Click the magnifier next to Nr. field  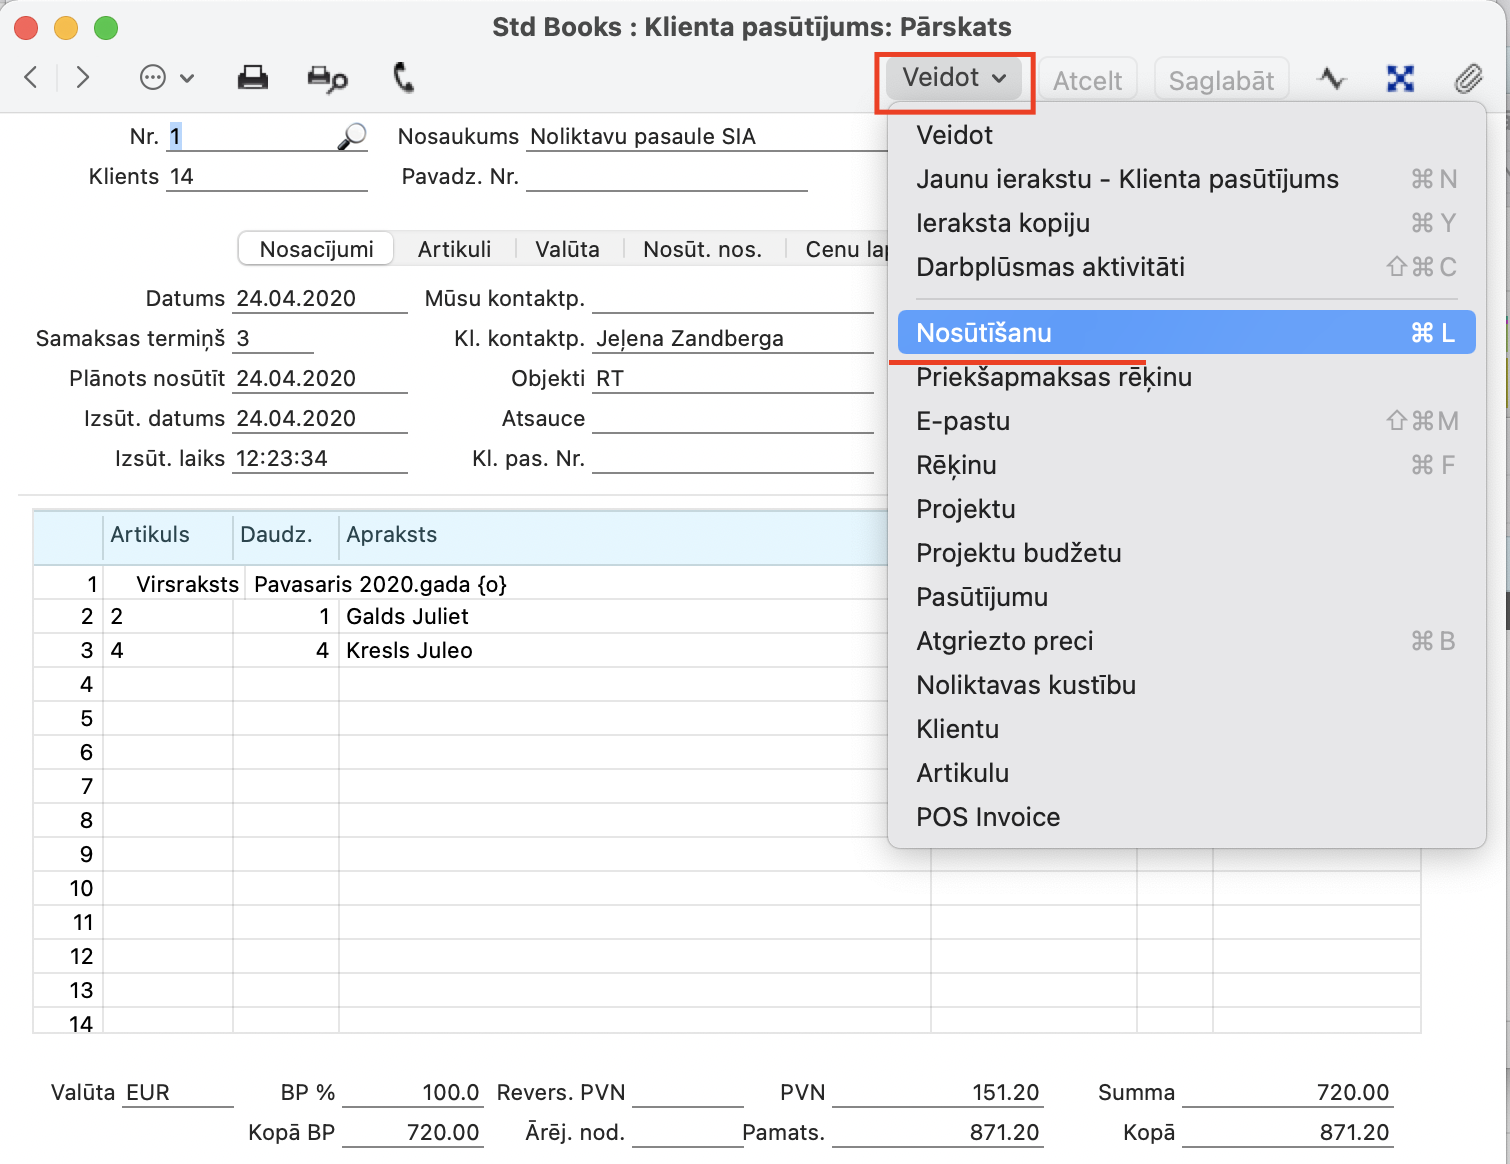click(352, 137)
